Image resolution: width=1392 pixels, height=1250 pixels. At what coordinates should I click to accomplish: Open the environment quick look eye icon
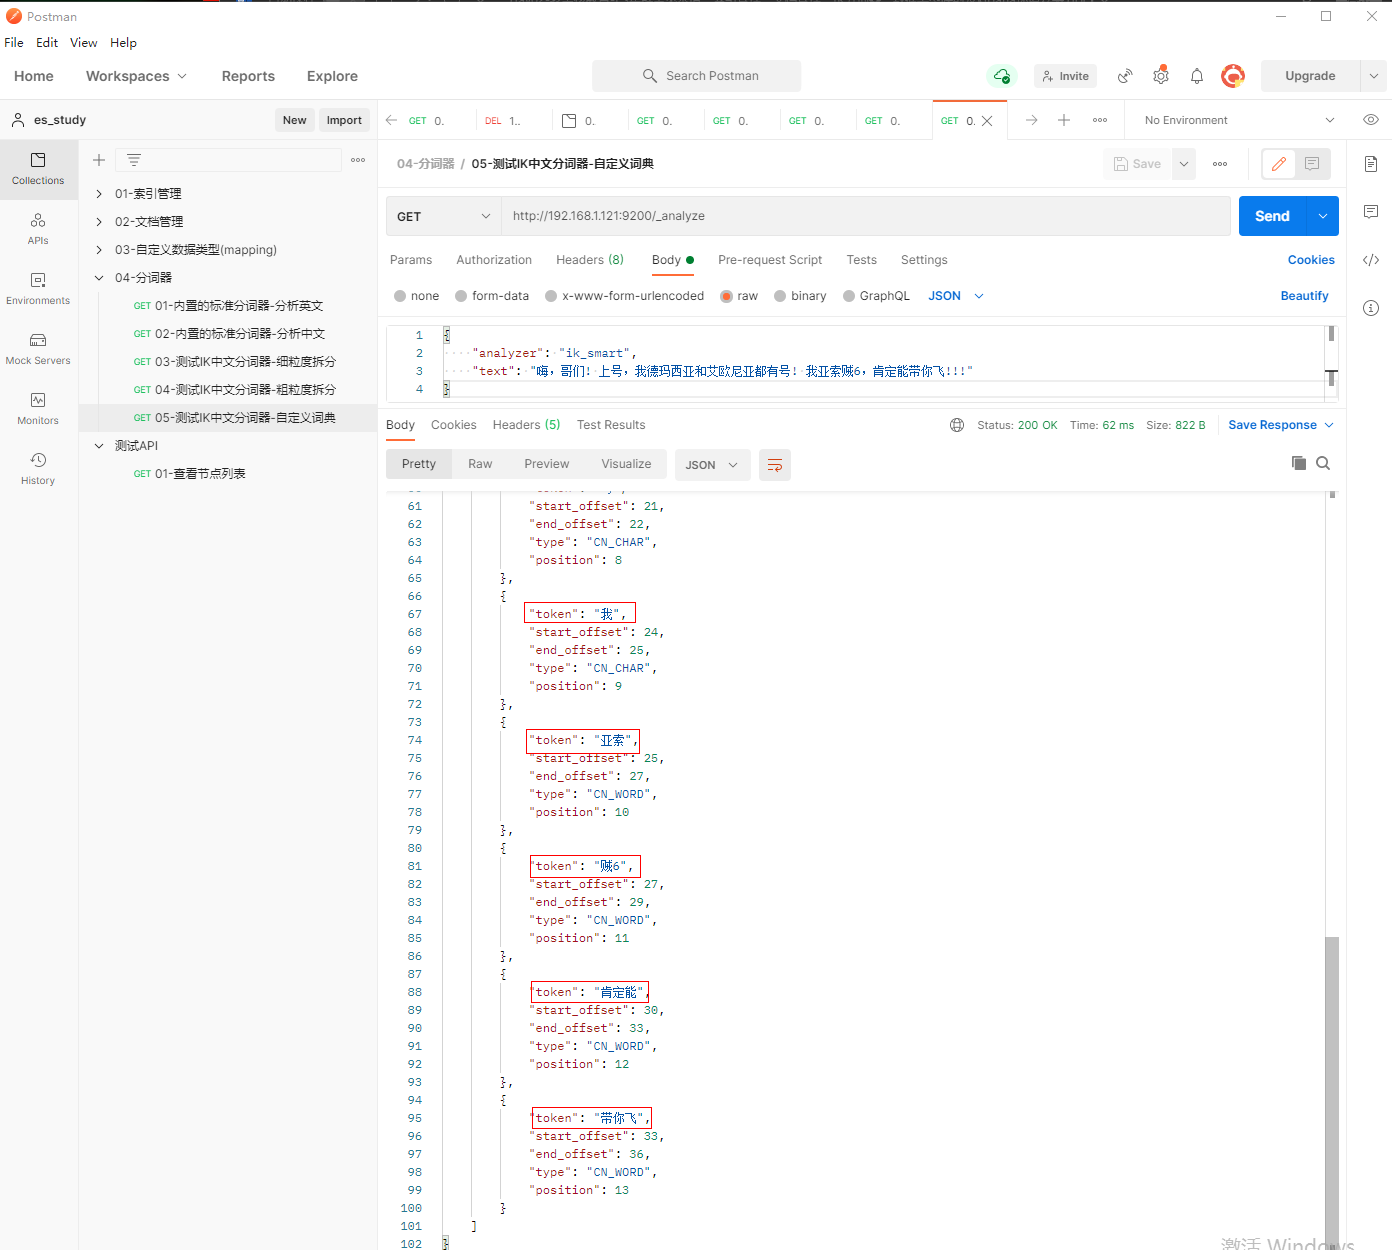pos(1370,120)
